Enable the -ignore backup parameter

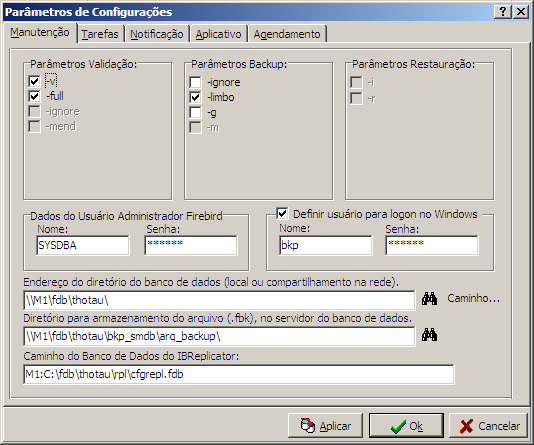click(195, 82)
